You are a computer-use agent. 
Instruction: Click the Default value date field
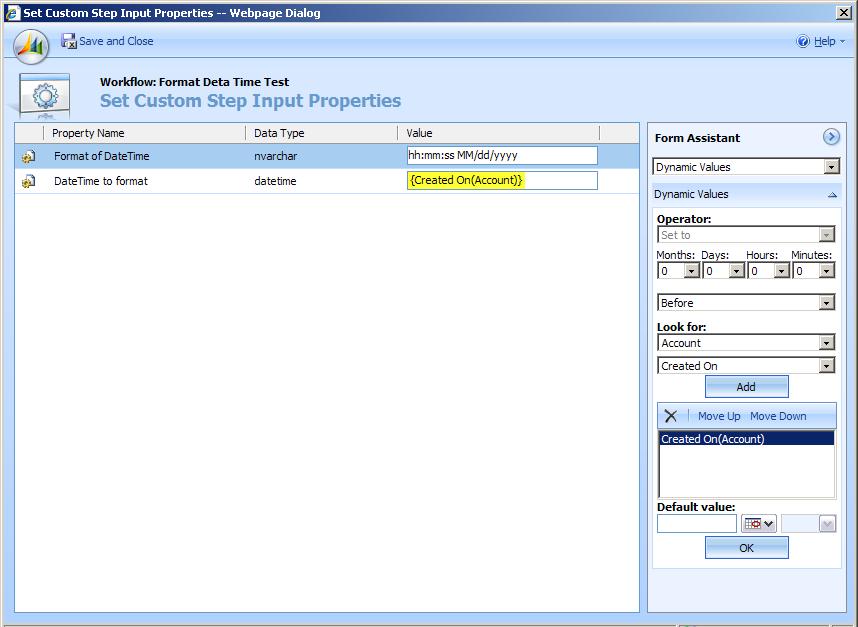[x=697, y=524]
